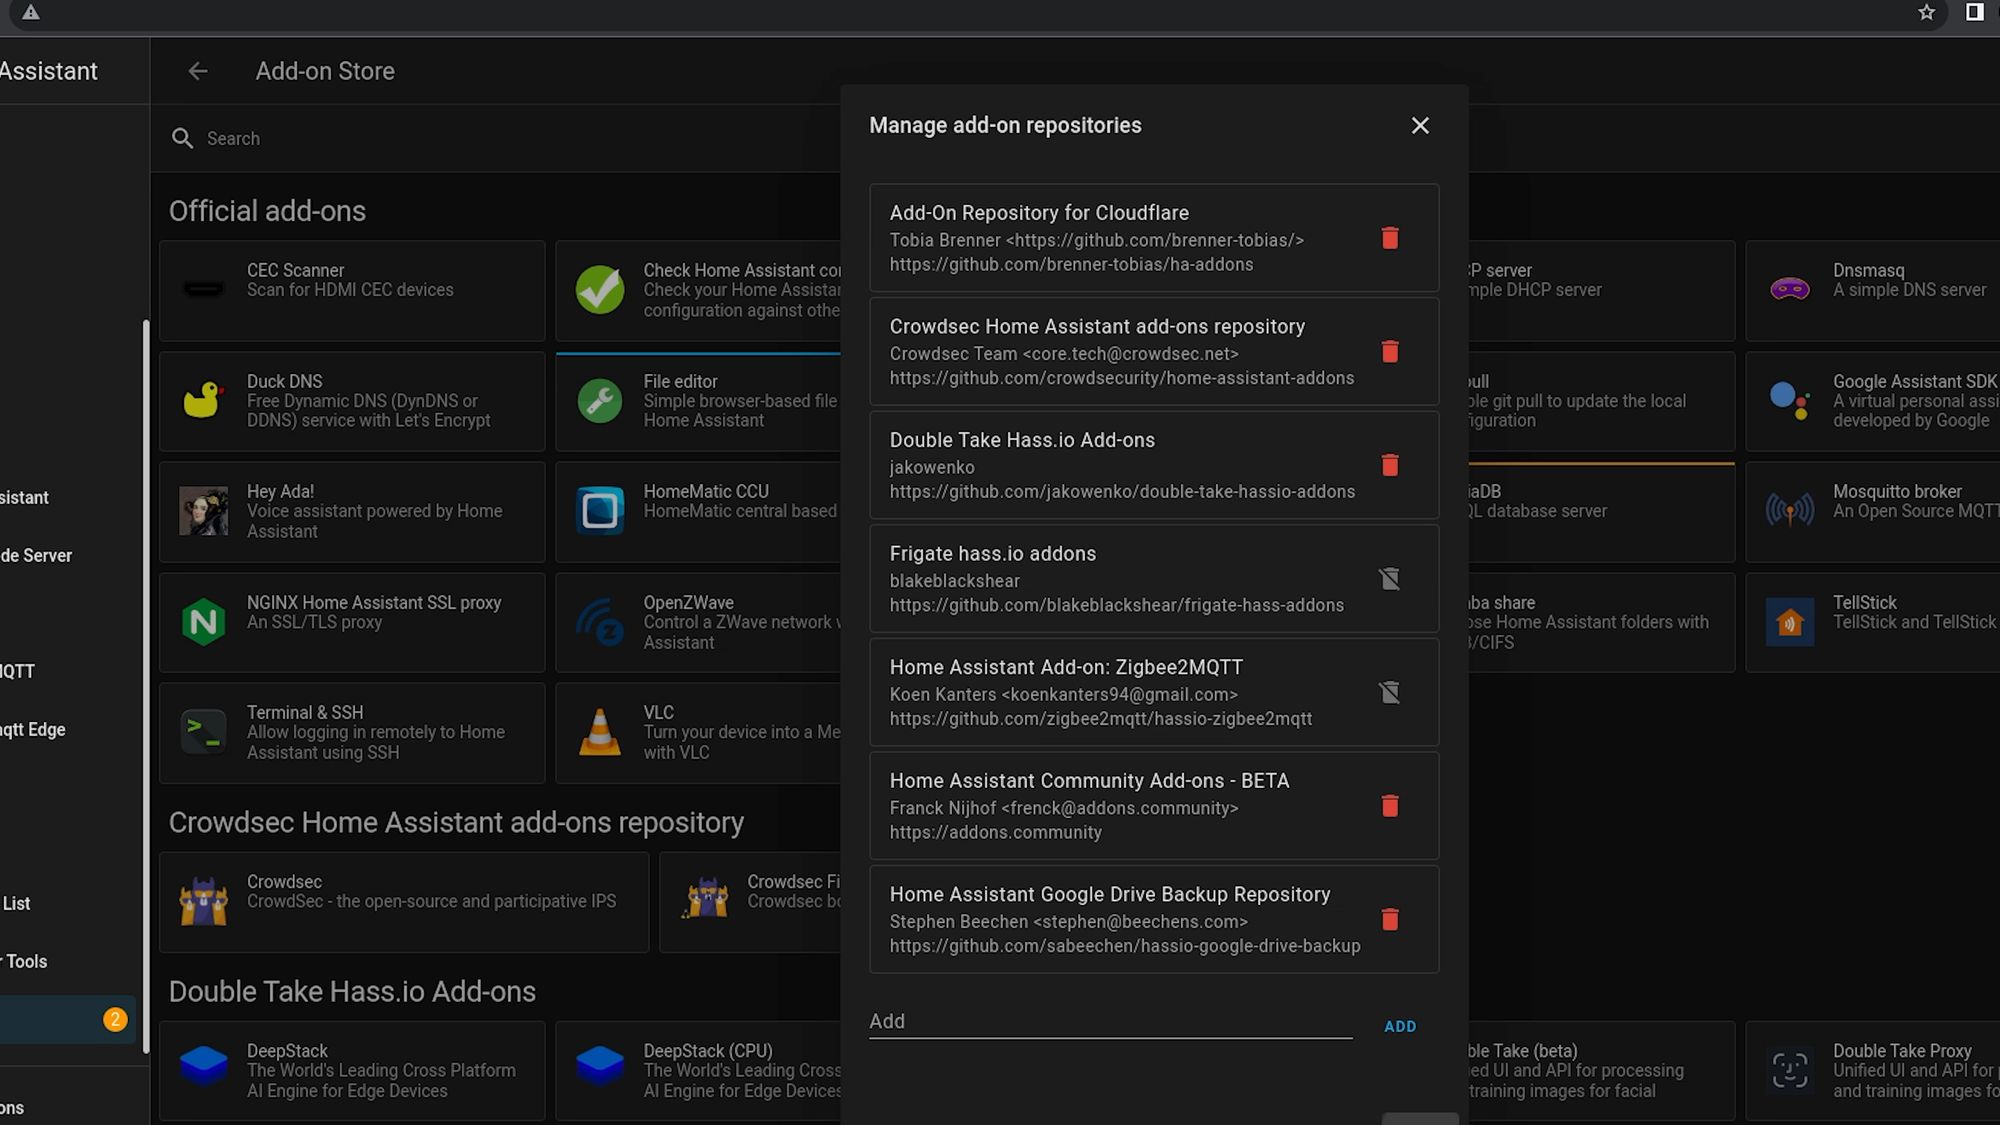The height and width of the screenshot is (1125, 2000).
Task: Delete the Add-On Repository for Cloudflare entry
Action: click(1389, 238)
